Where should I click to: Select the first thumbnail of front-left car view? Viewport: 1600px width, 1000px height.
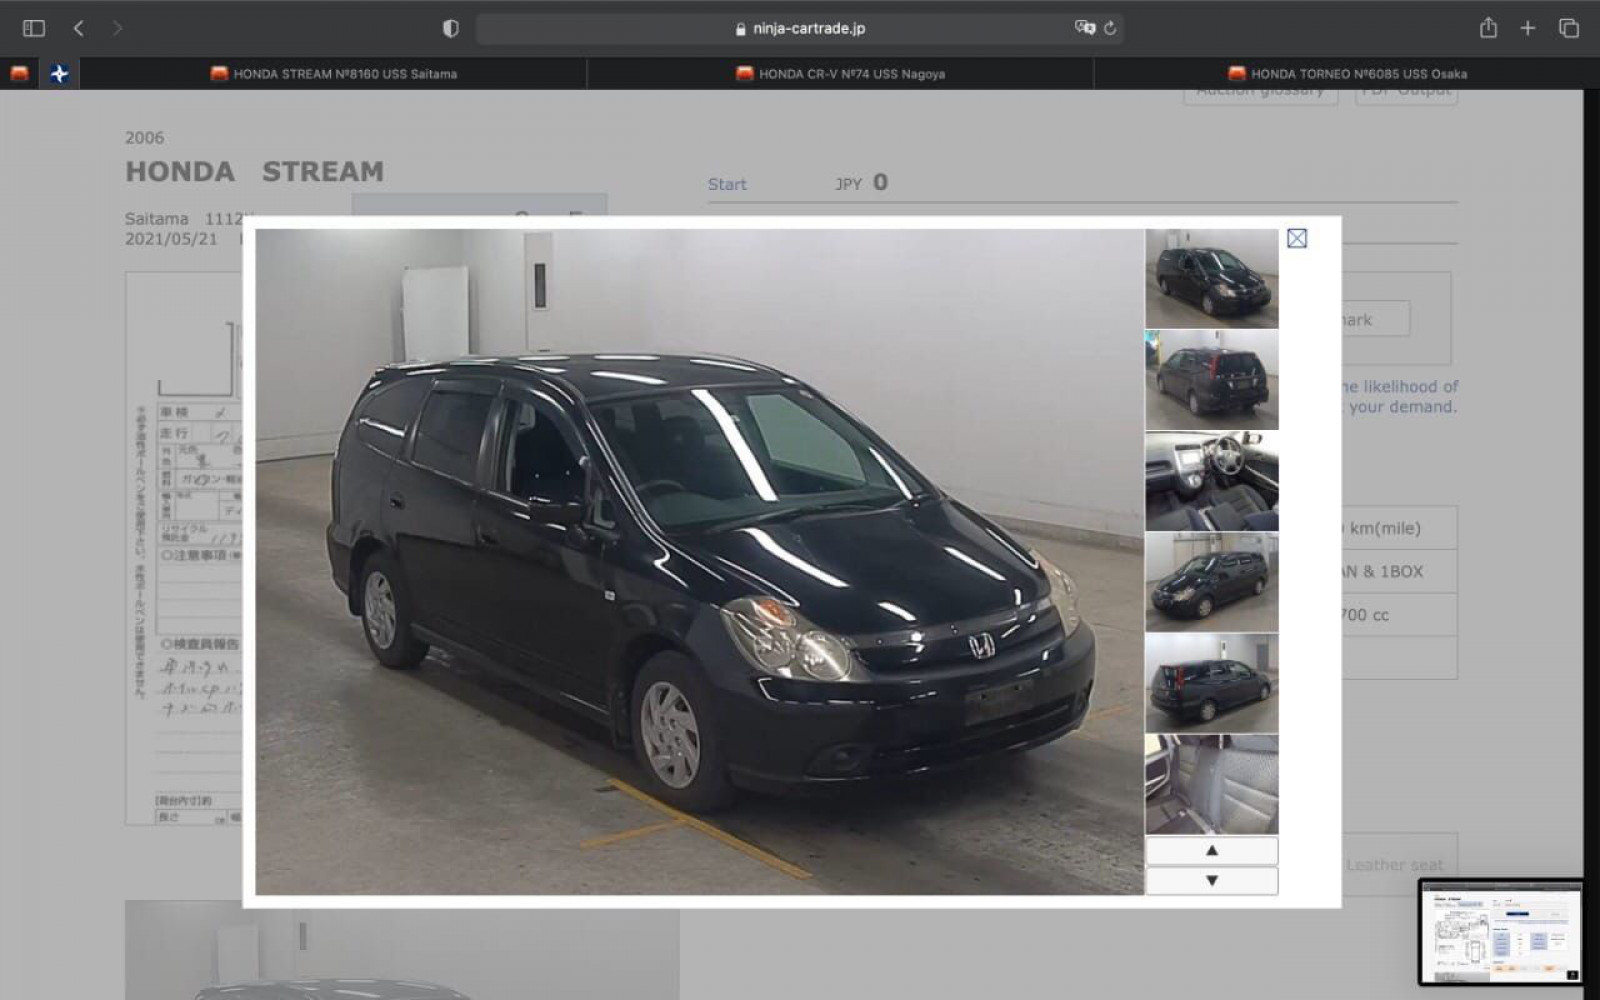[1211, 278]
